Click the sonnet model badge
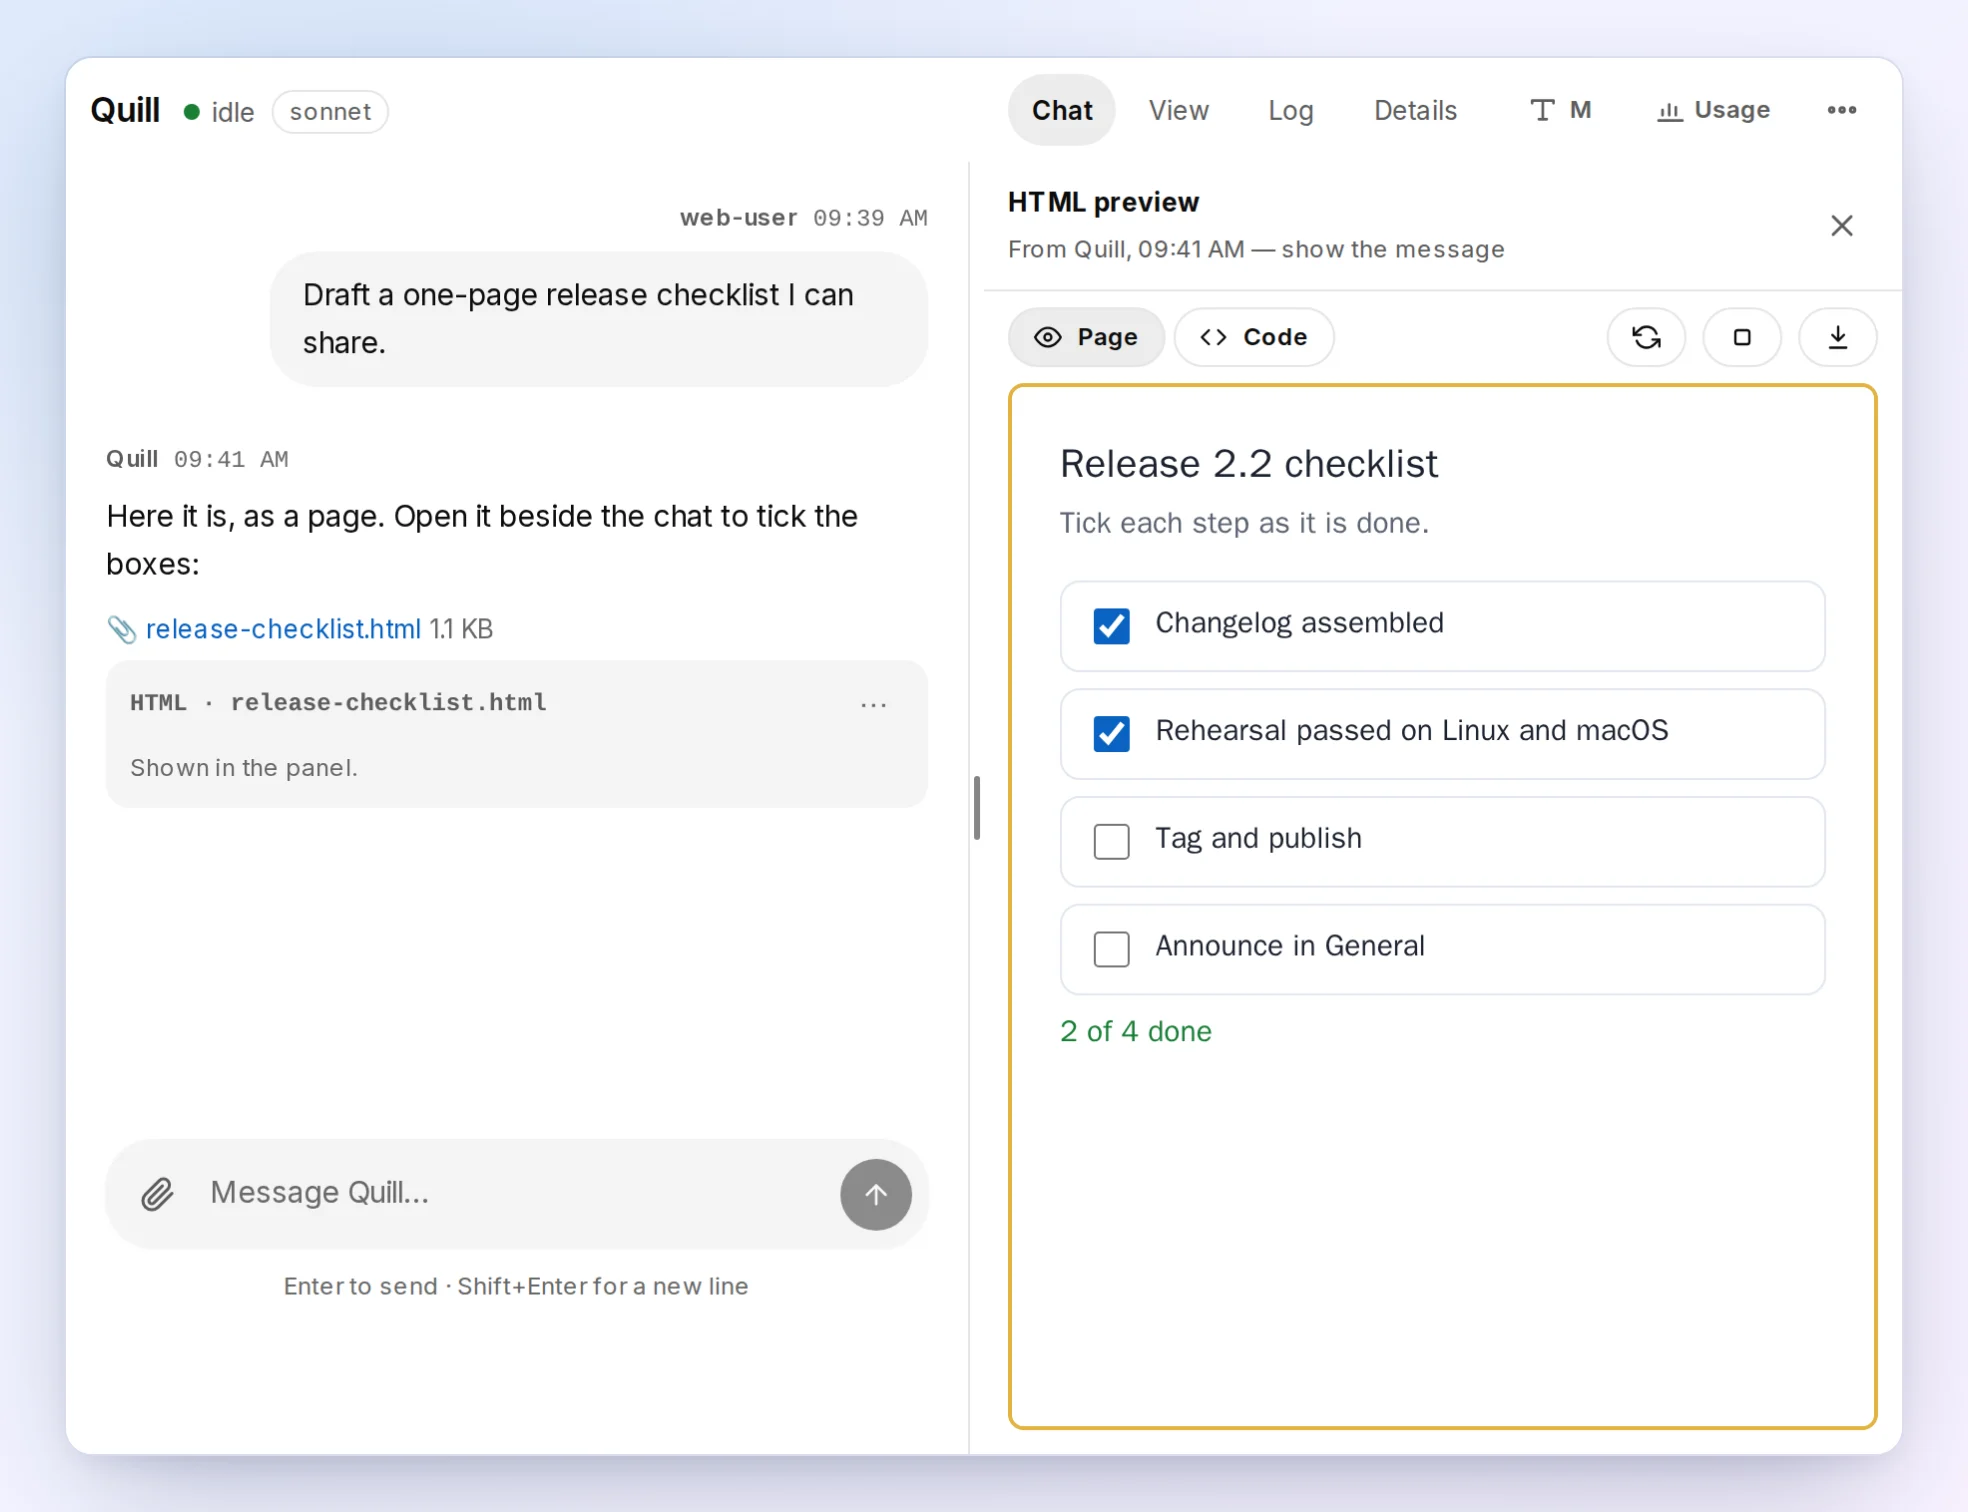The image size is (1968, 1512). coord(330,112)
